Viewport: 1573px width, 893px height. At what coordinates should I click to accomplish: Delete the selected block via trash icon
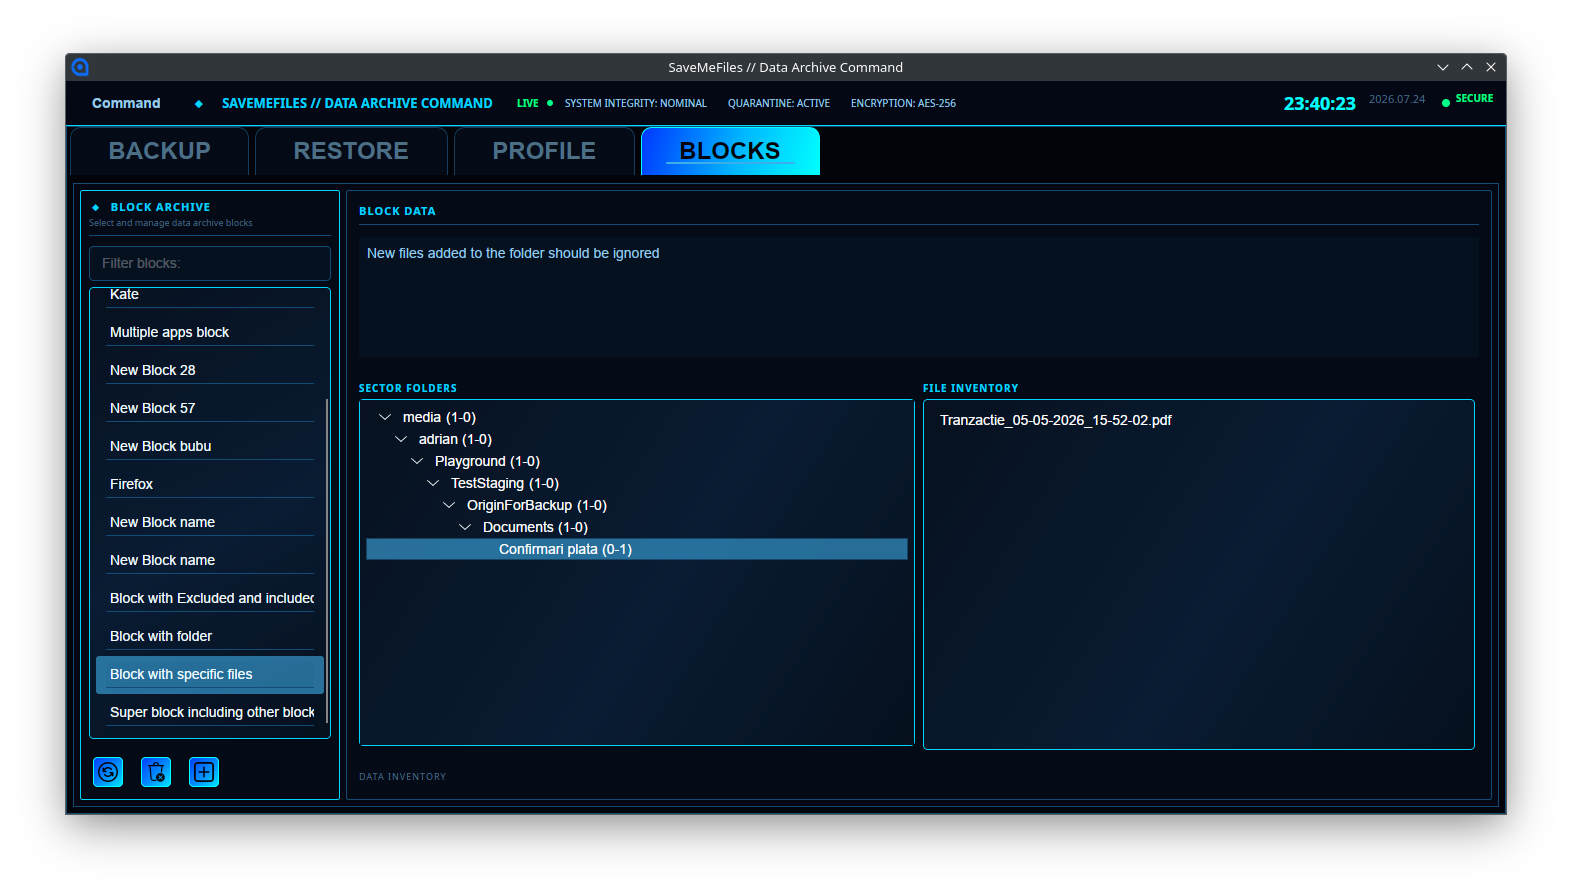(156, 772)
